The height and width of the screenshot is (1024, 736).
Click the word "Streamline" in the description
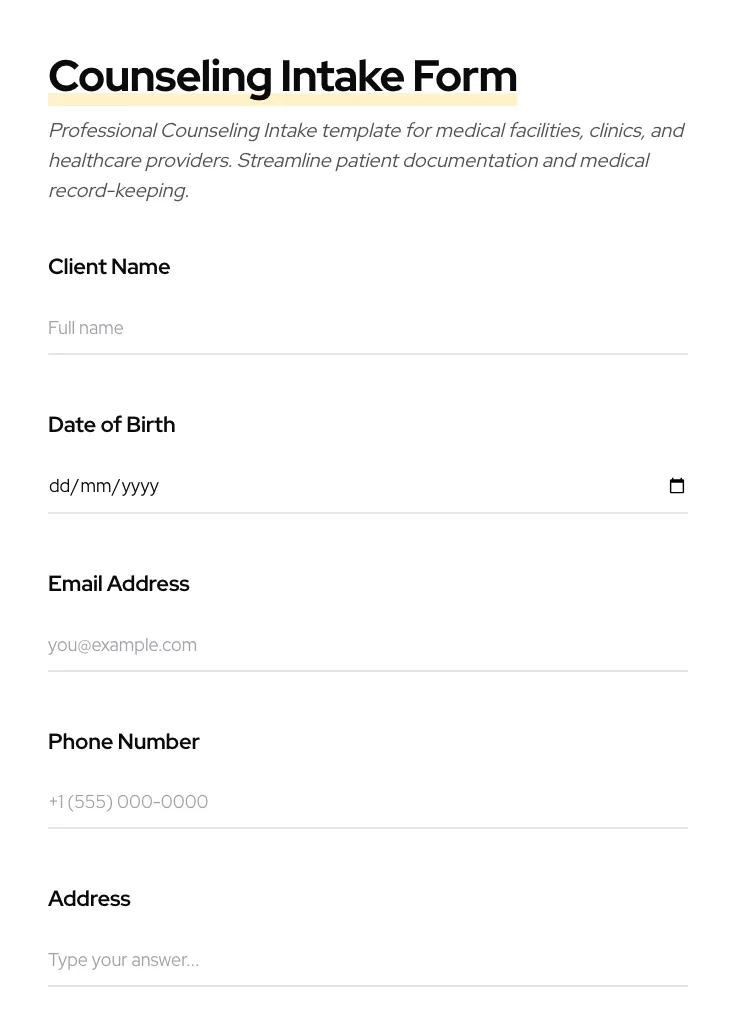(x=283, y=161)
